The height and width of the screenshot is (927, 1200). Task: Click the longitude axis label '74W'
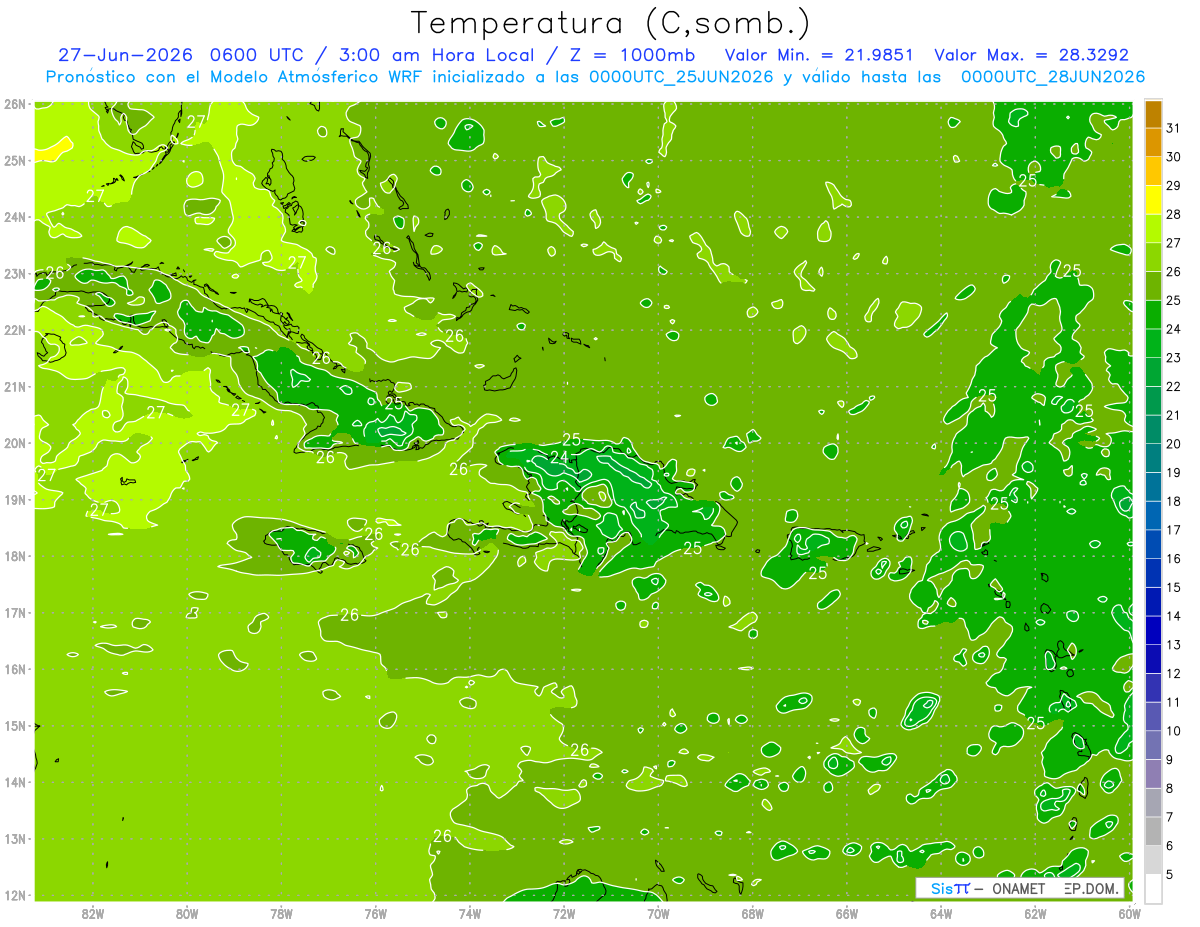click(469, 912)
